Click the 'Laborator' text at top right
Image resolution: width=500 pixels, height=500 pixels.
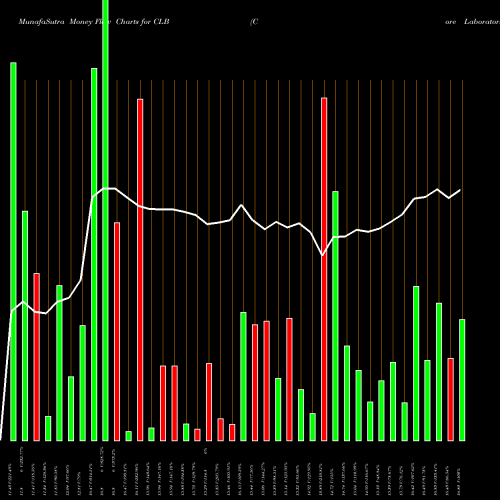point(482,22)
